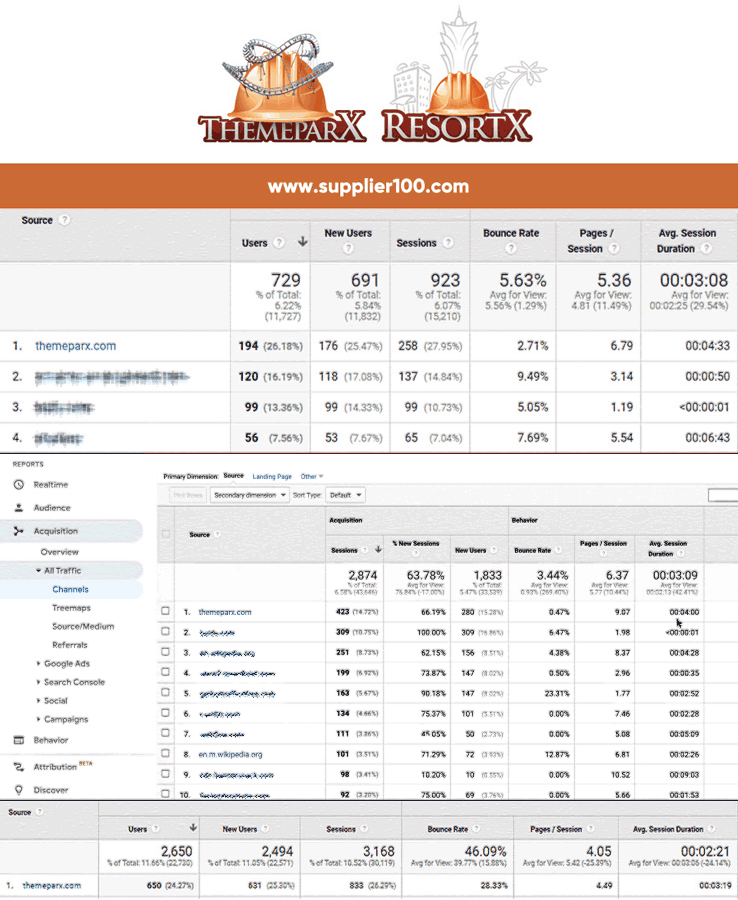Tick the select-all checkbox in the Source header
This screenshot has height=900, width=738.
166,534
